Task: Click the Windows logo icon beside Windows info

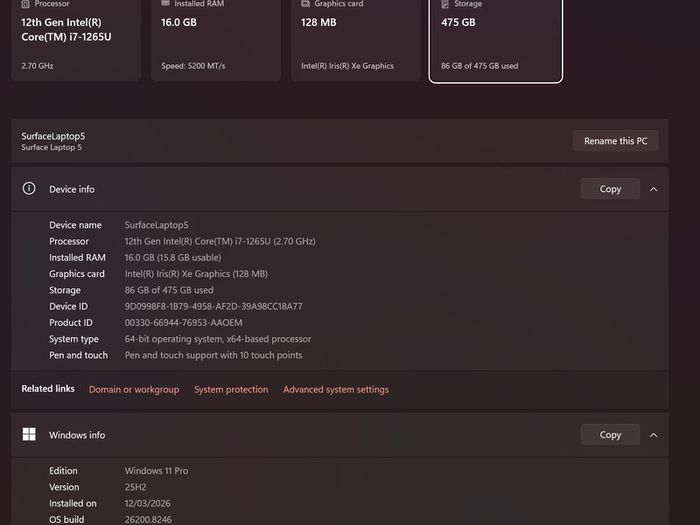Action: 29,434
